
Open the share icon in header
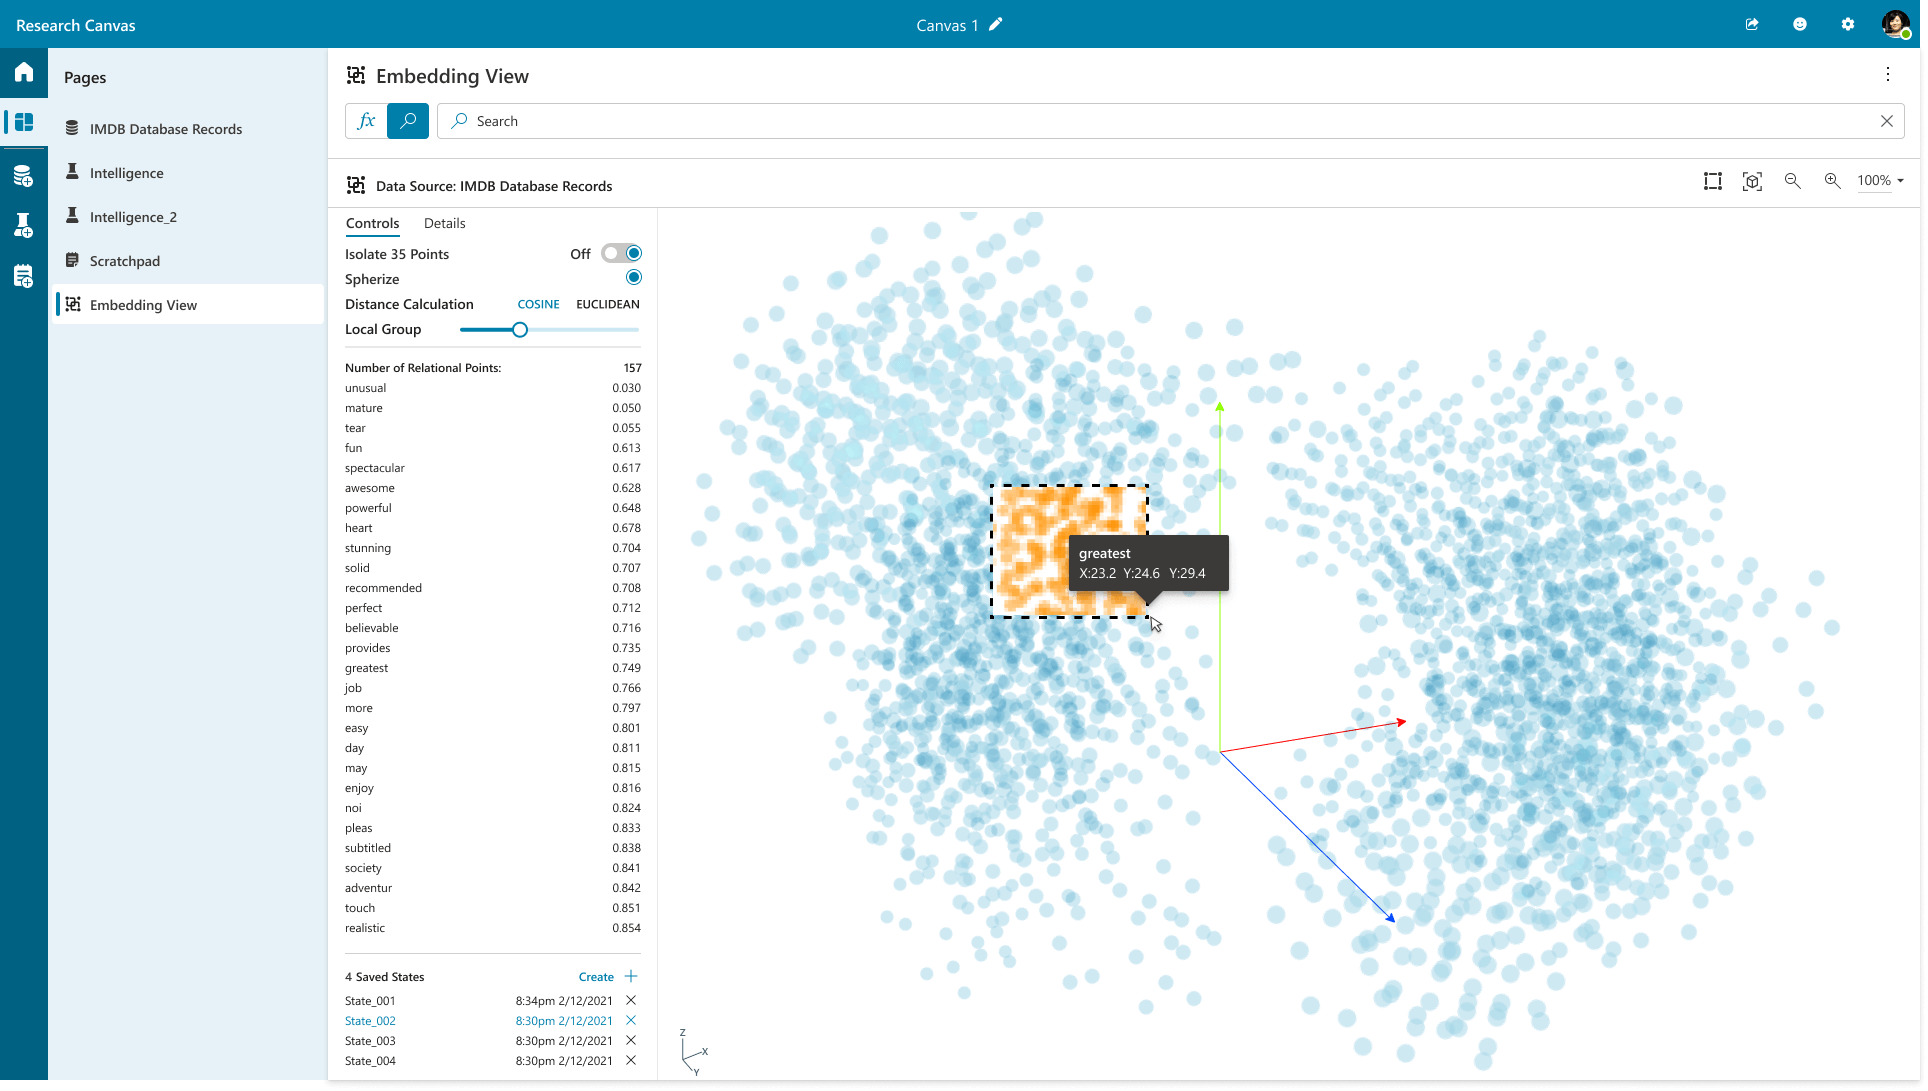tap(1752, 24)
